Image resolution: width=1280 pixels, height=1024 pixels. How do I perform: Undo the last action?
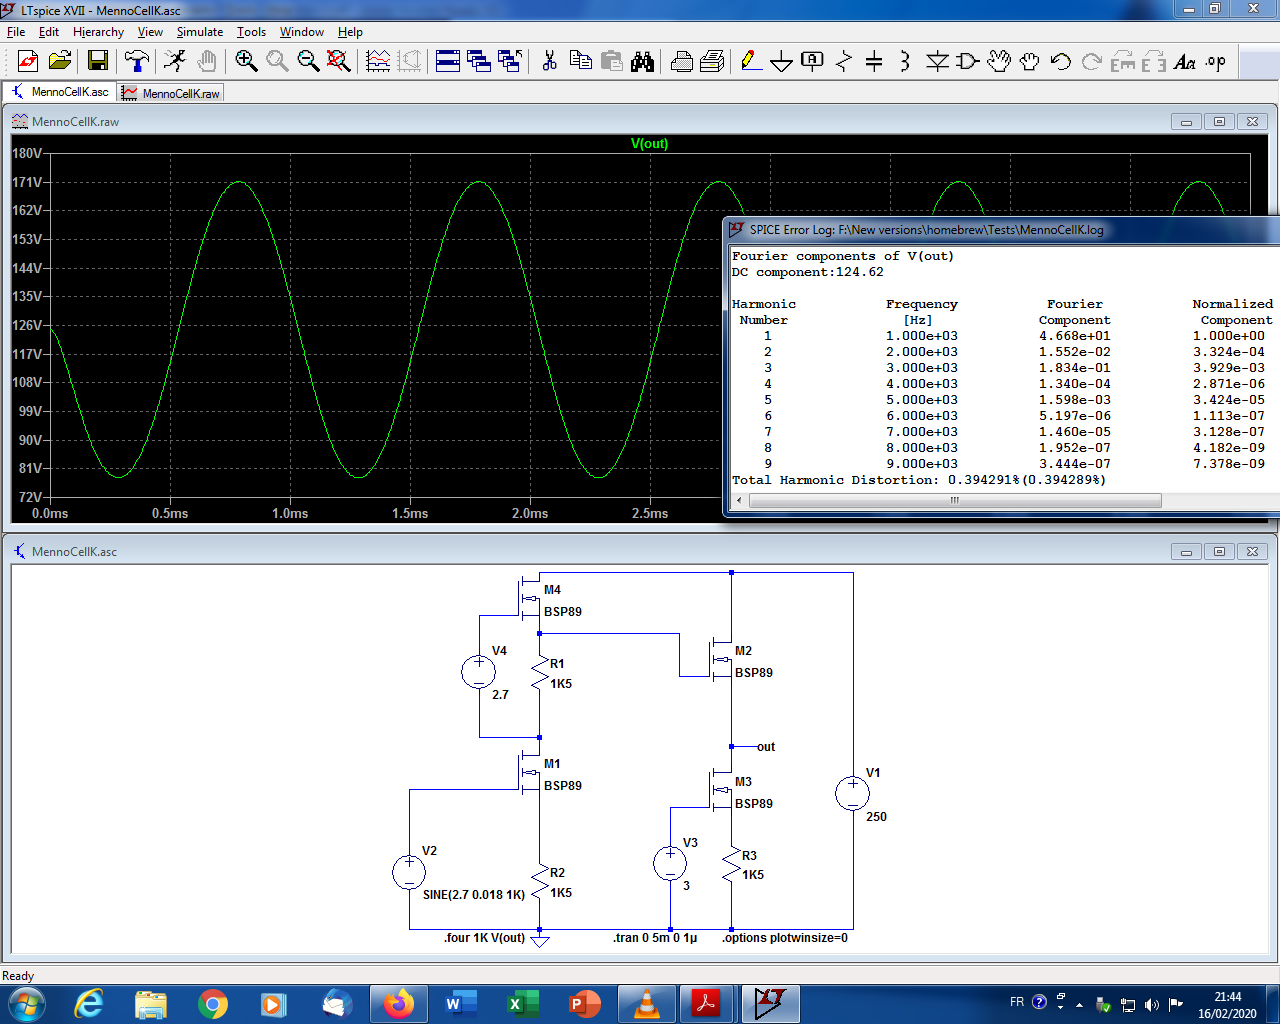[x=1060, y=61]
